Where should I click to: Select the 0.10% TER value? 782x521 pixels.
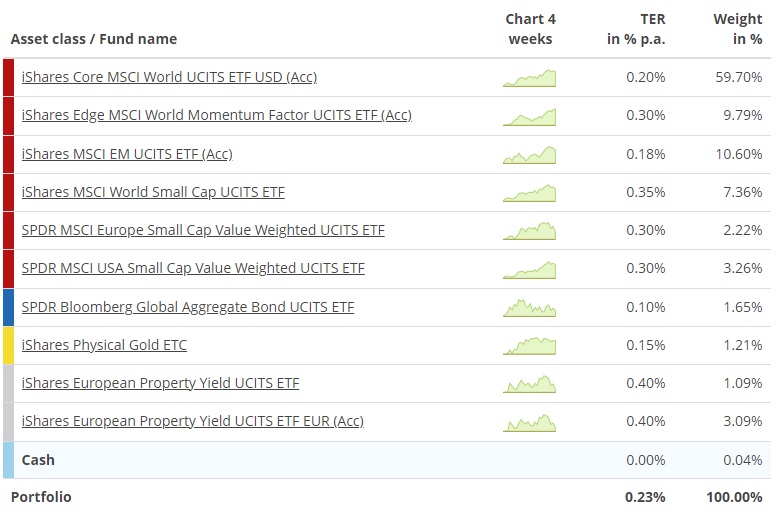pos(645,307)
